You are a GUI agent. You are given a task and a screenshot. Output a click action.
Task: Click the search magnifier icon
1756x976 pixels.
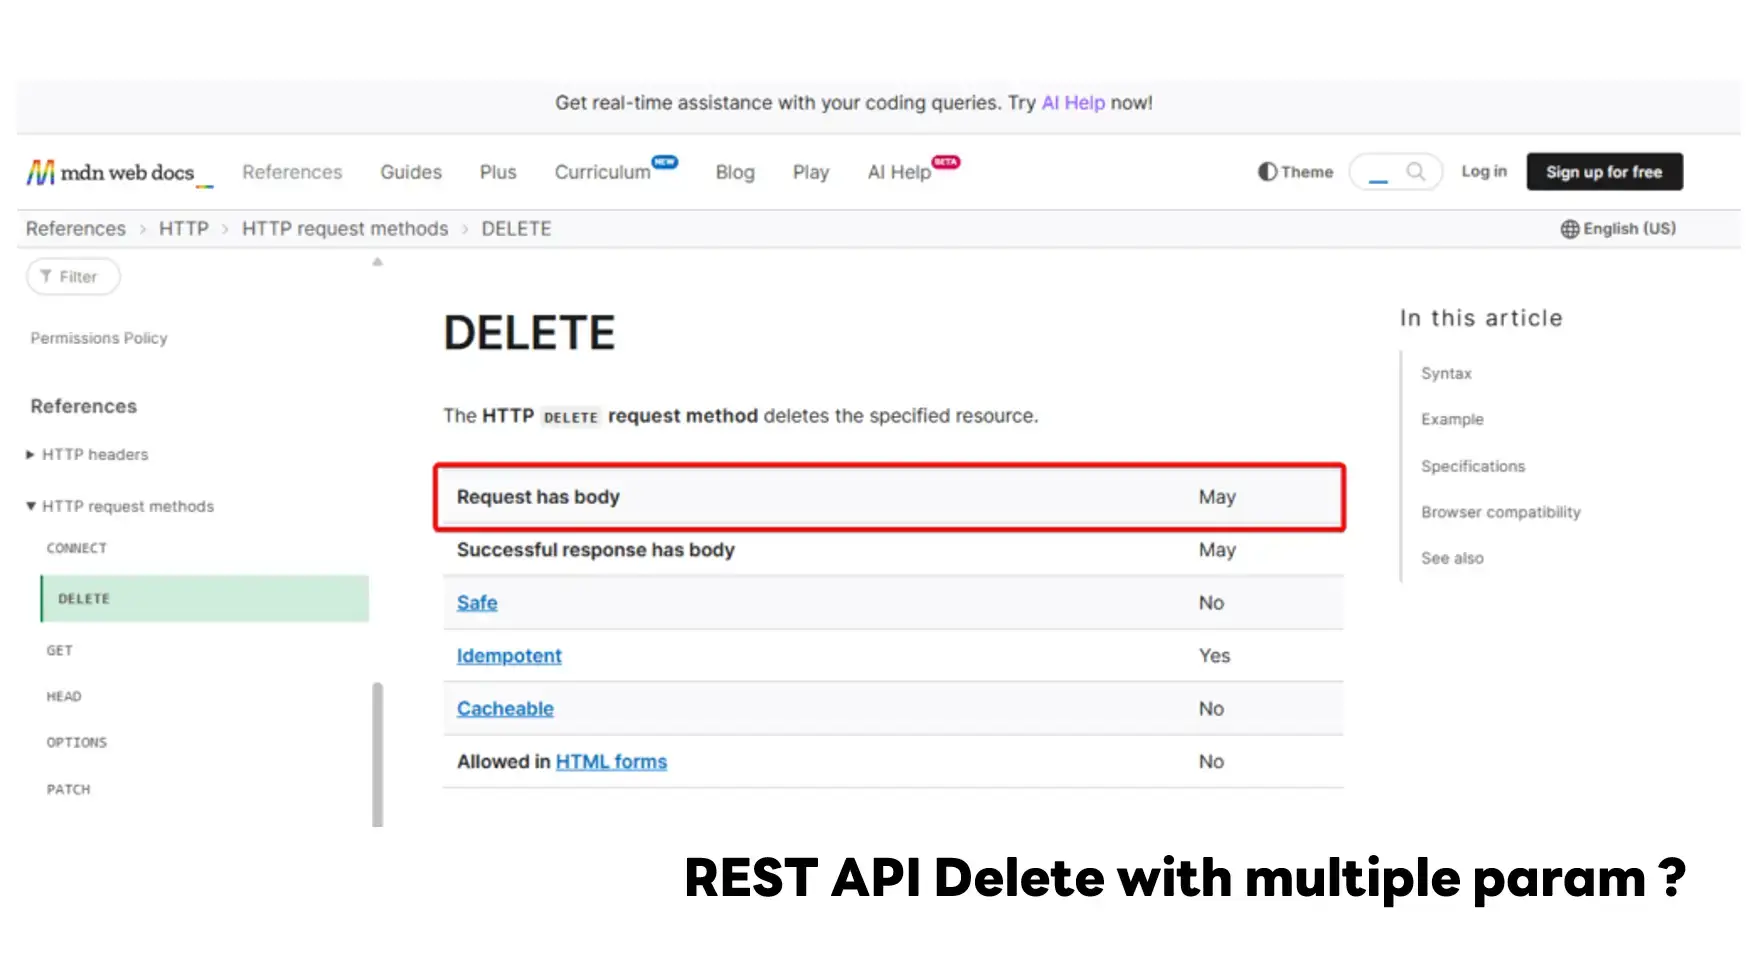click(x=1415, y=172)
